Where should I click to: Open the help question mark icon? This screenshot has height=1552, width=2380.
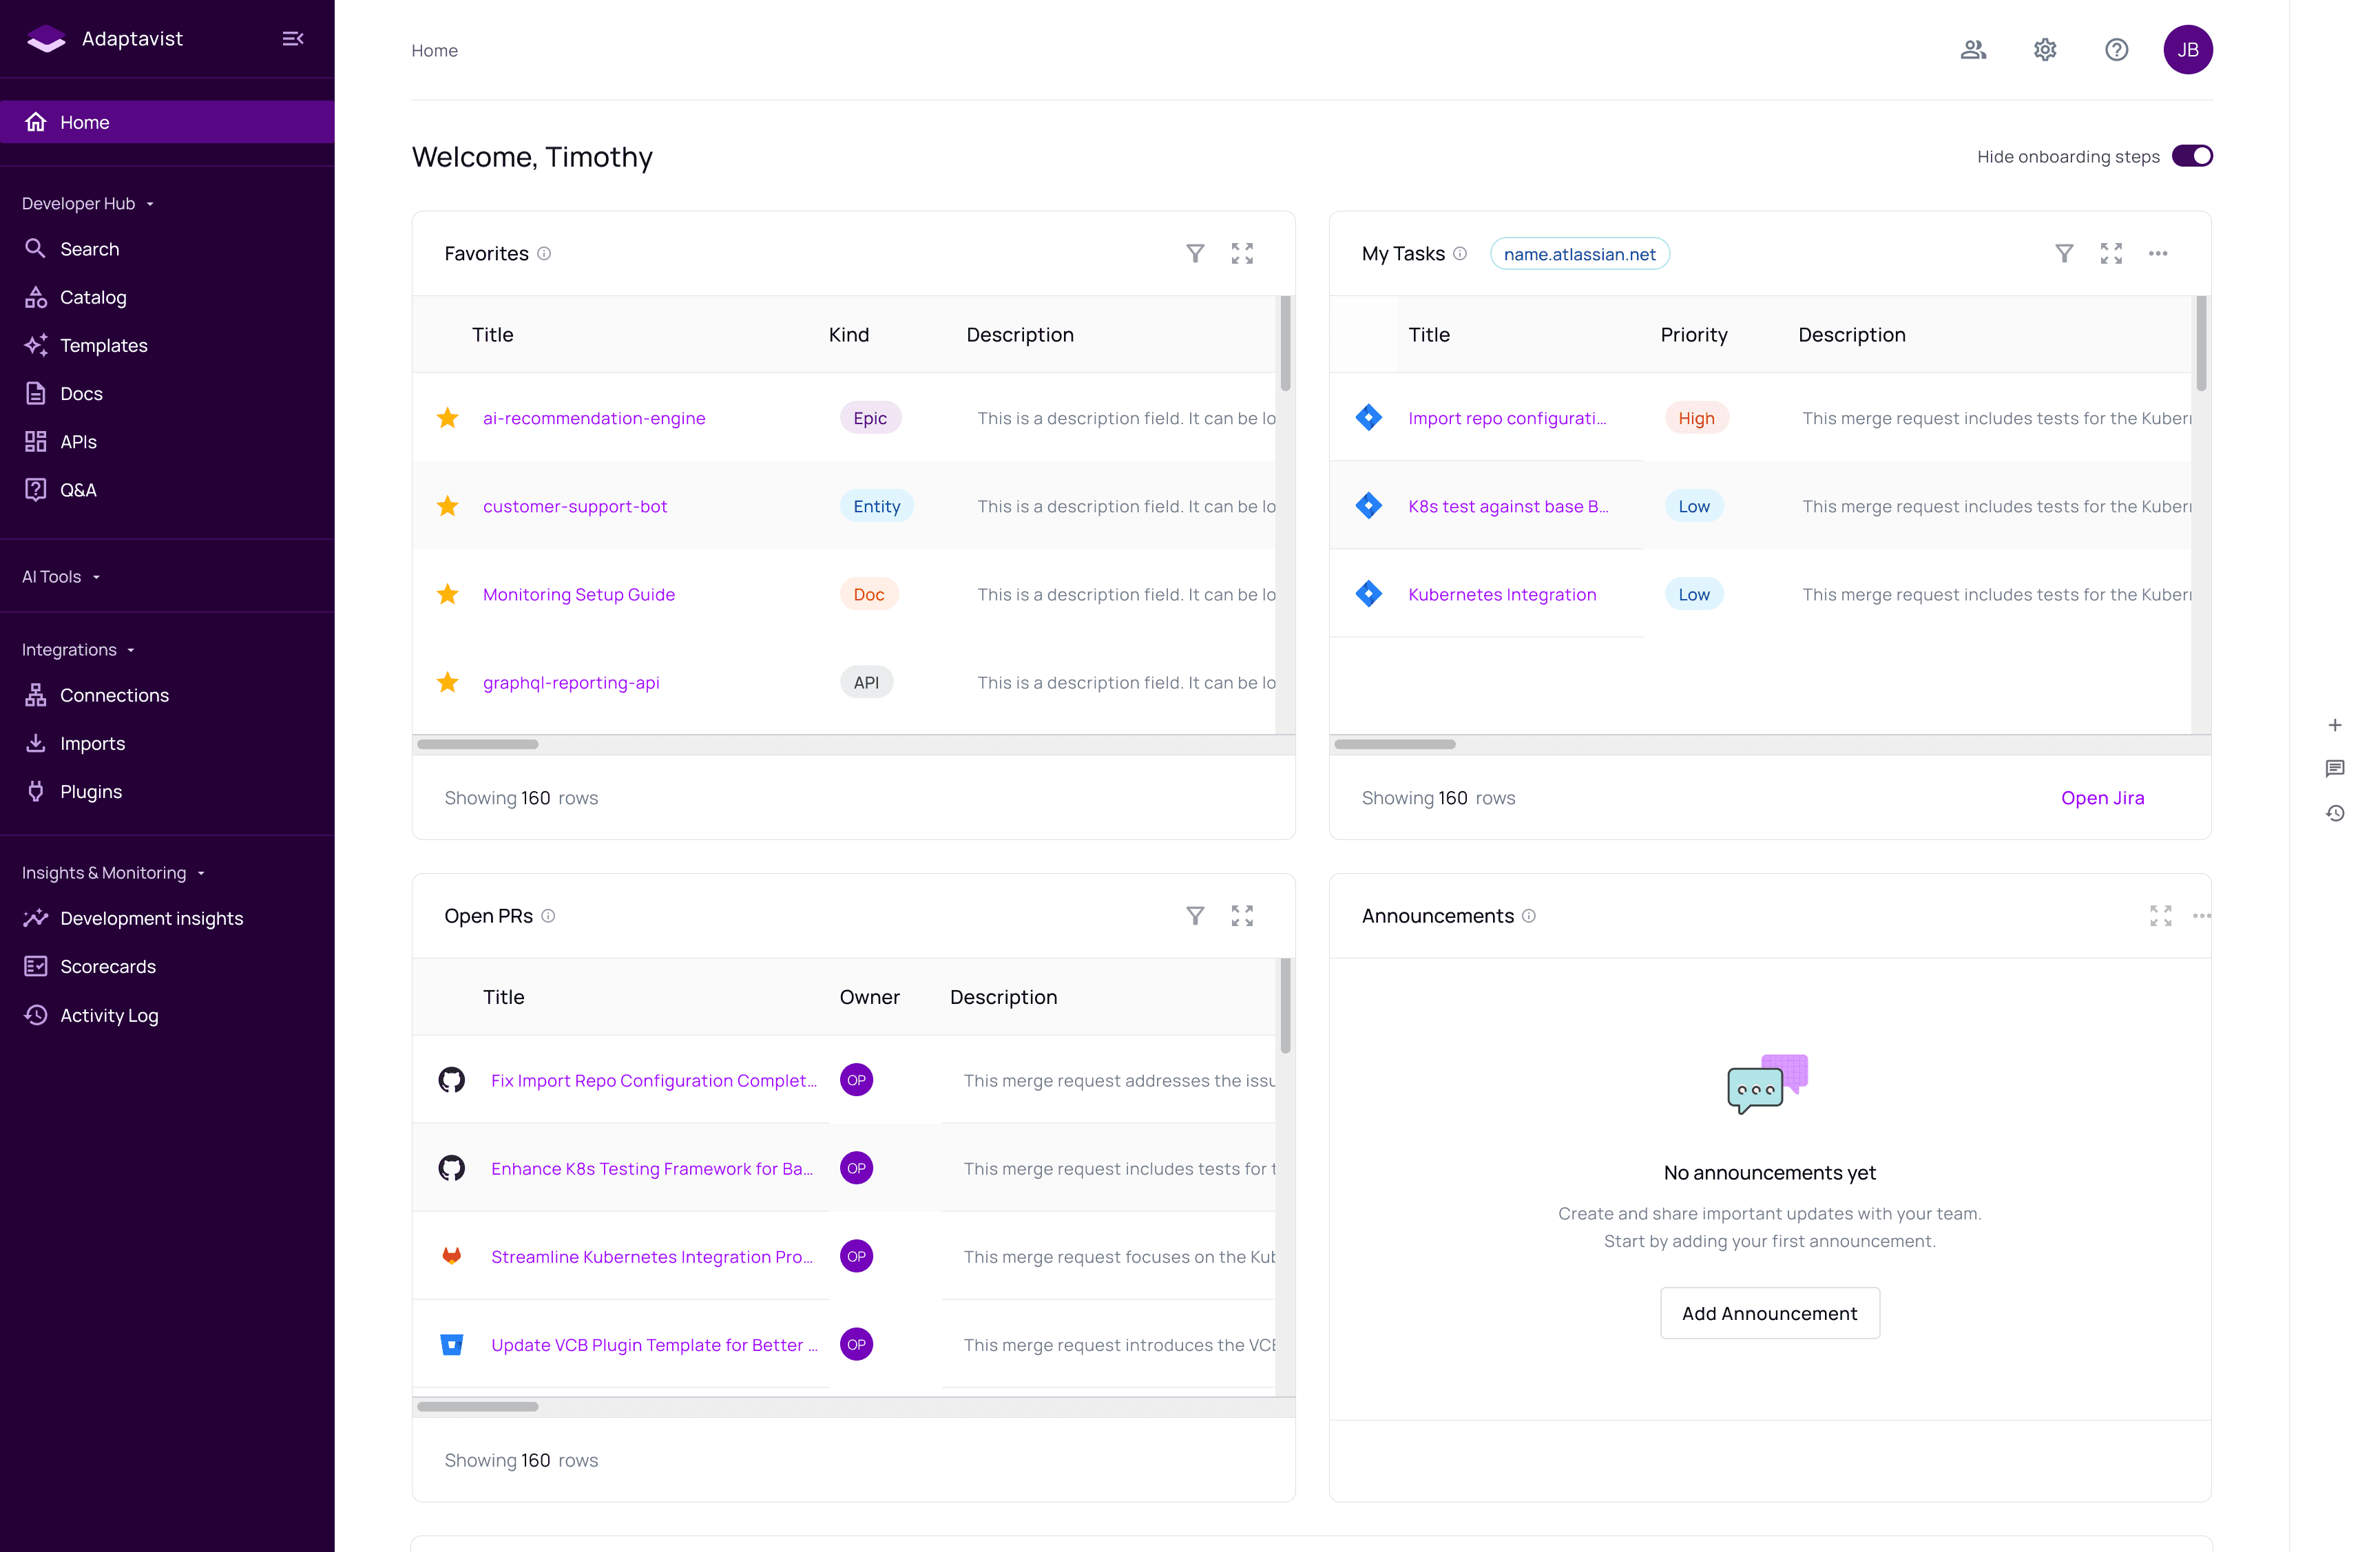point(2116,50)
